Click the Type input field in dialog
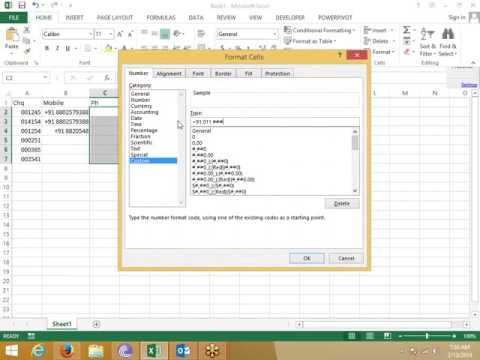The image size is (480, 360). click(275, 122)
